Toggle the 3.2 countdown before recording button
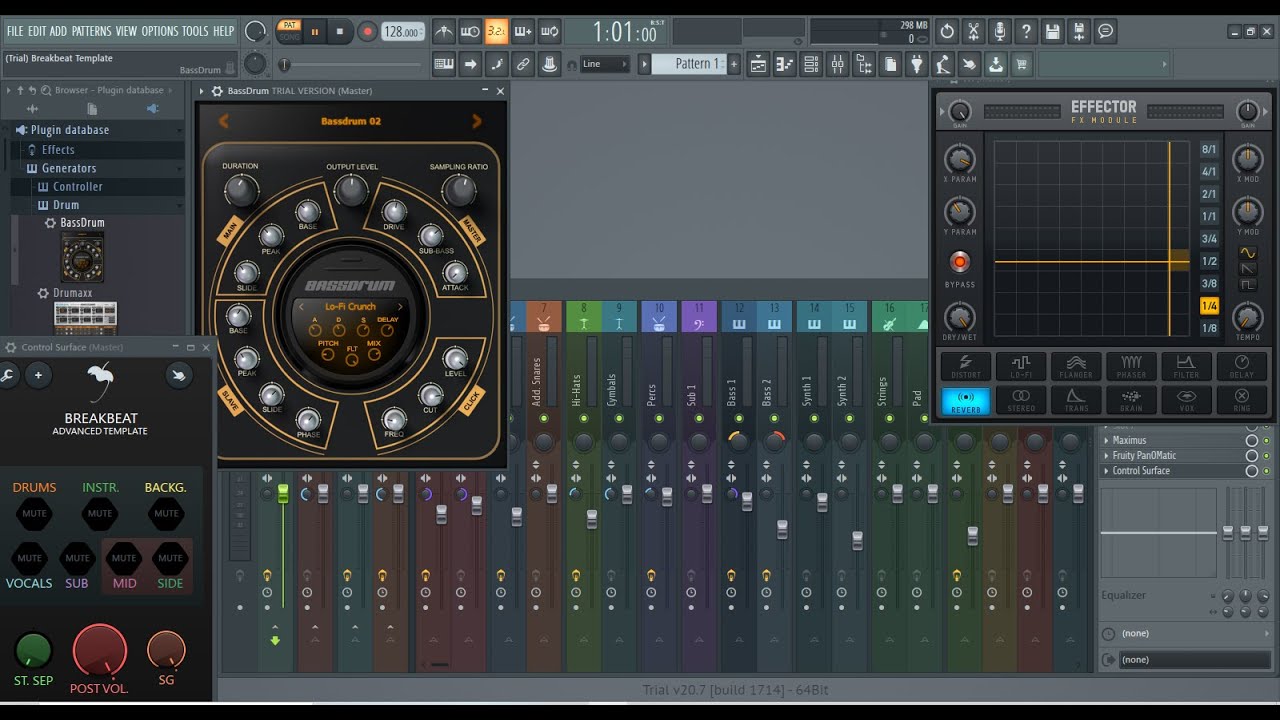 (x=496, y=31)
